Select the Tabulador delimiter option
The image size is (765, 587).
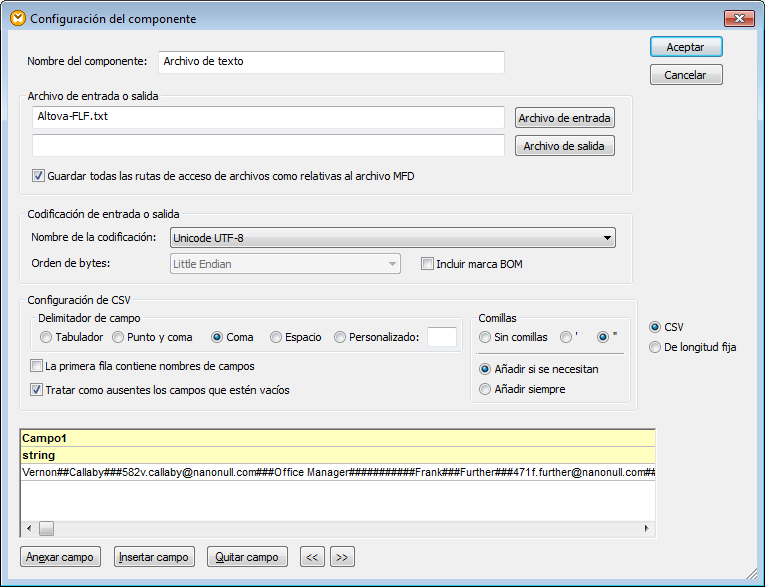pos(45,337)
